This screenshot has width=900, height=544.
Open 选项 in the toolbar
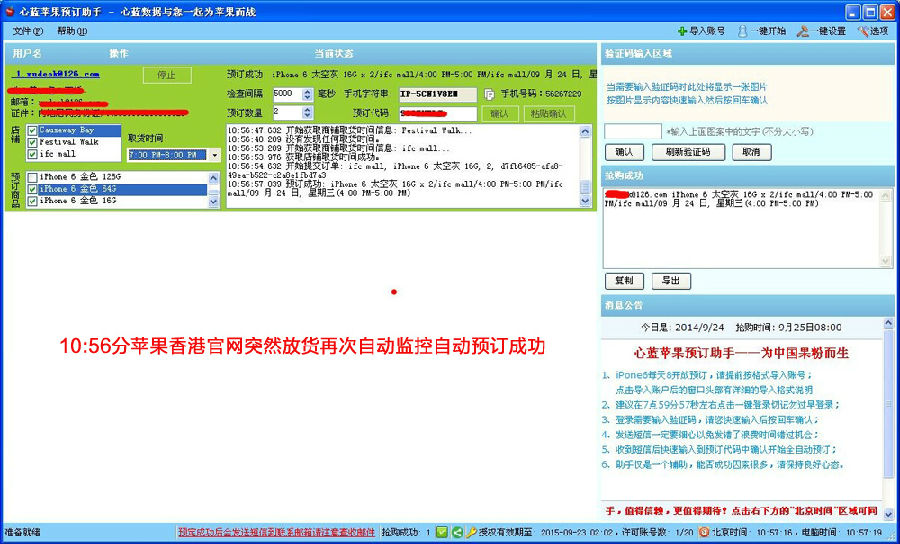[872, 31]
